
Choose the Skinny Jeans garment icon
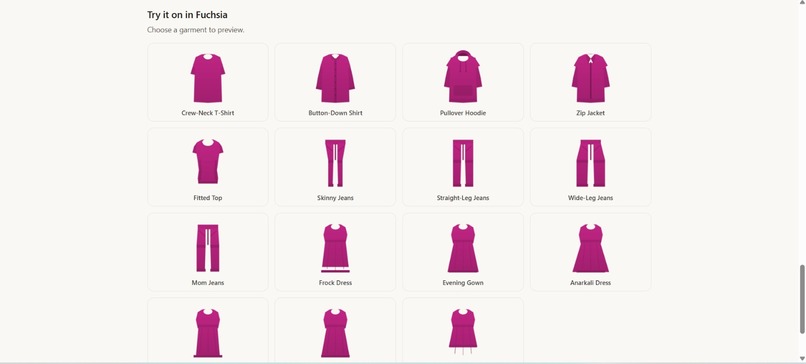point(335,163)
